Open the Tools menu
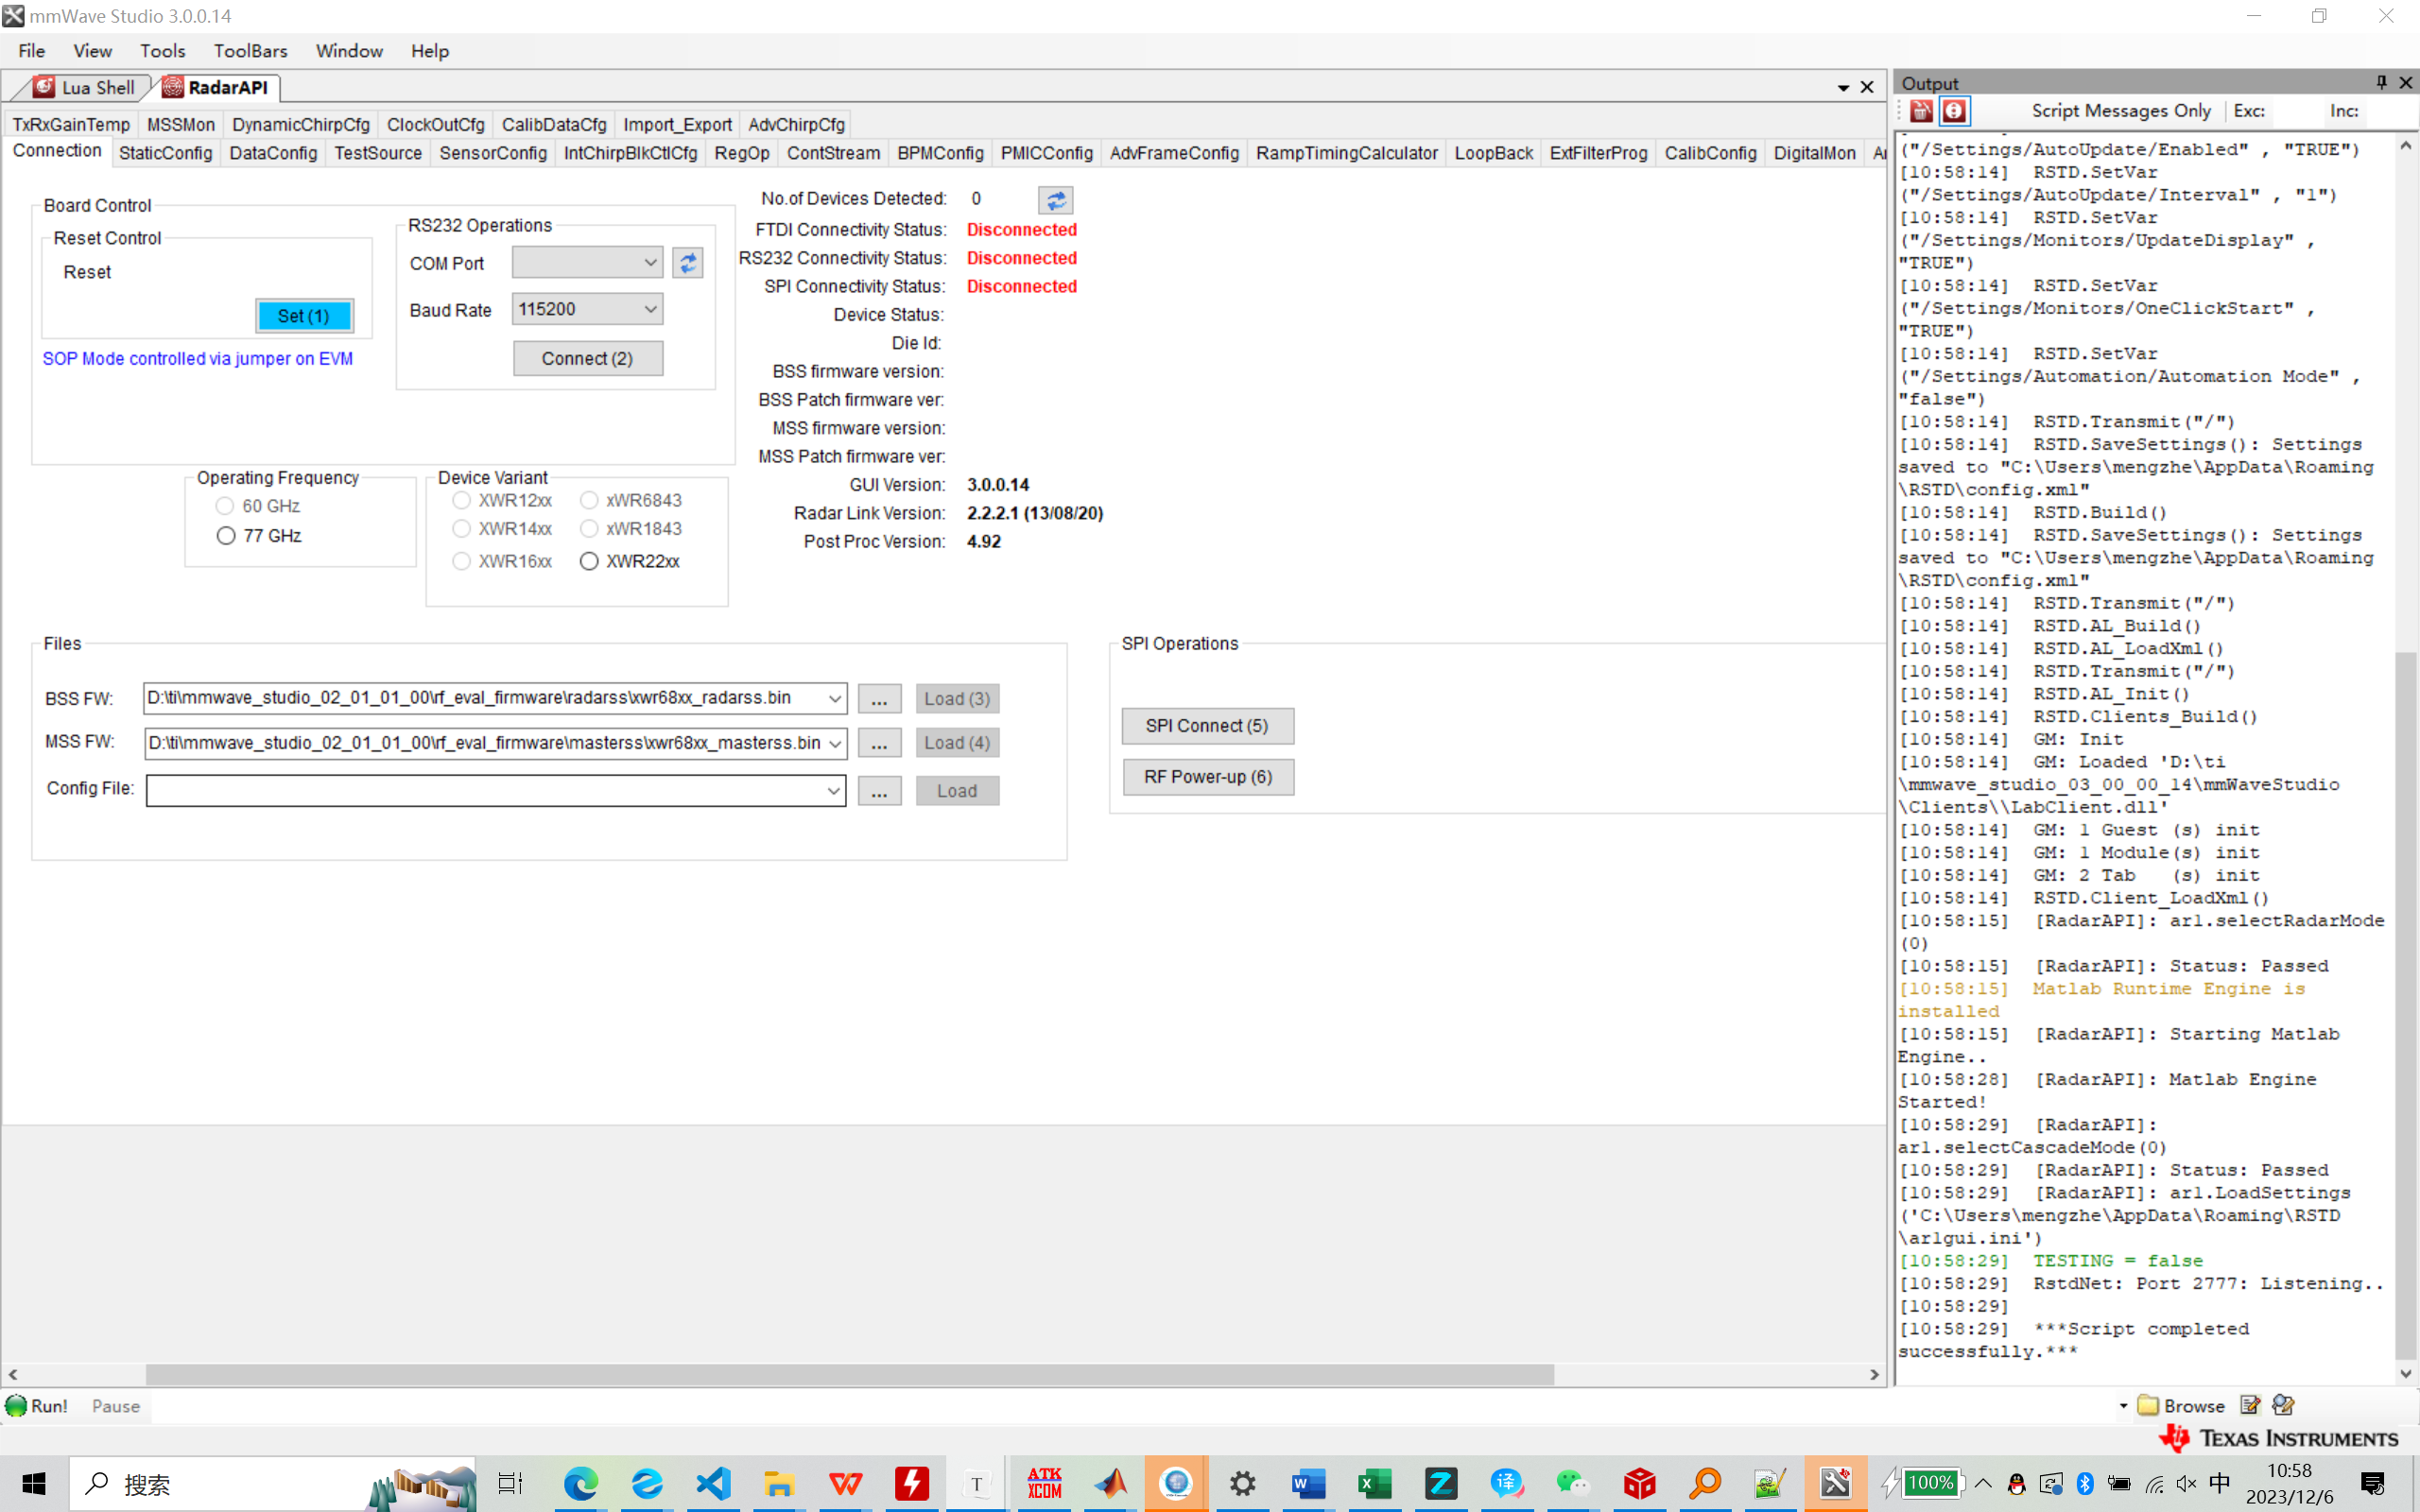Screen dimensions: 2420x1512 pos(162,51)
